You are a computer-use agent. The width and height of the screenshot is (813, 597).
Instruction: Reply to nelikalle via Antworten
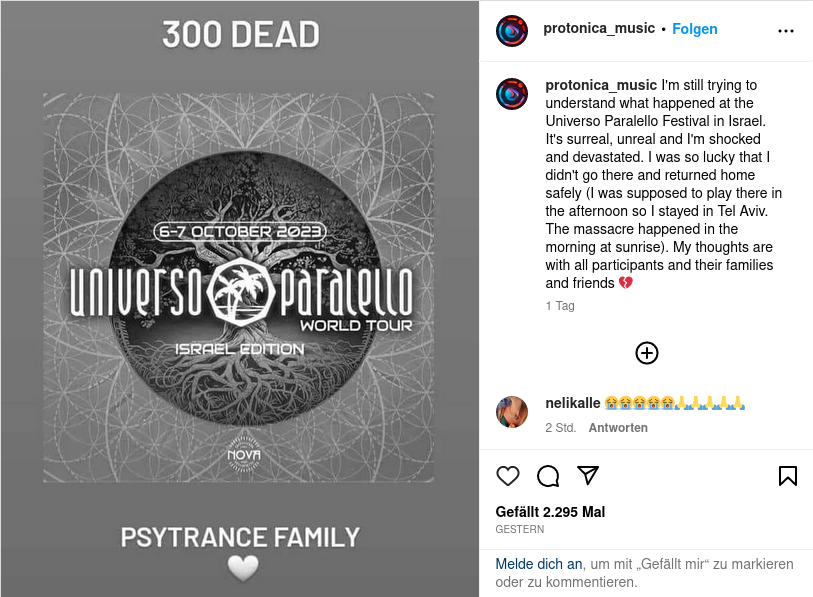pyautogui.click(x=618, y=428)
